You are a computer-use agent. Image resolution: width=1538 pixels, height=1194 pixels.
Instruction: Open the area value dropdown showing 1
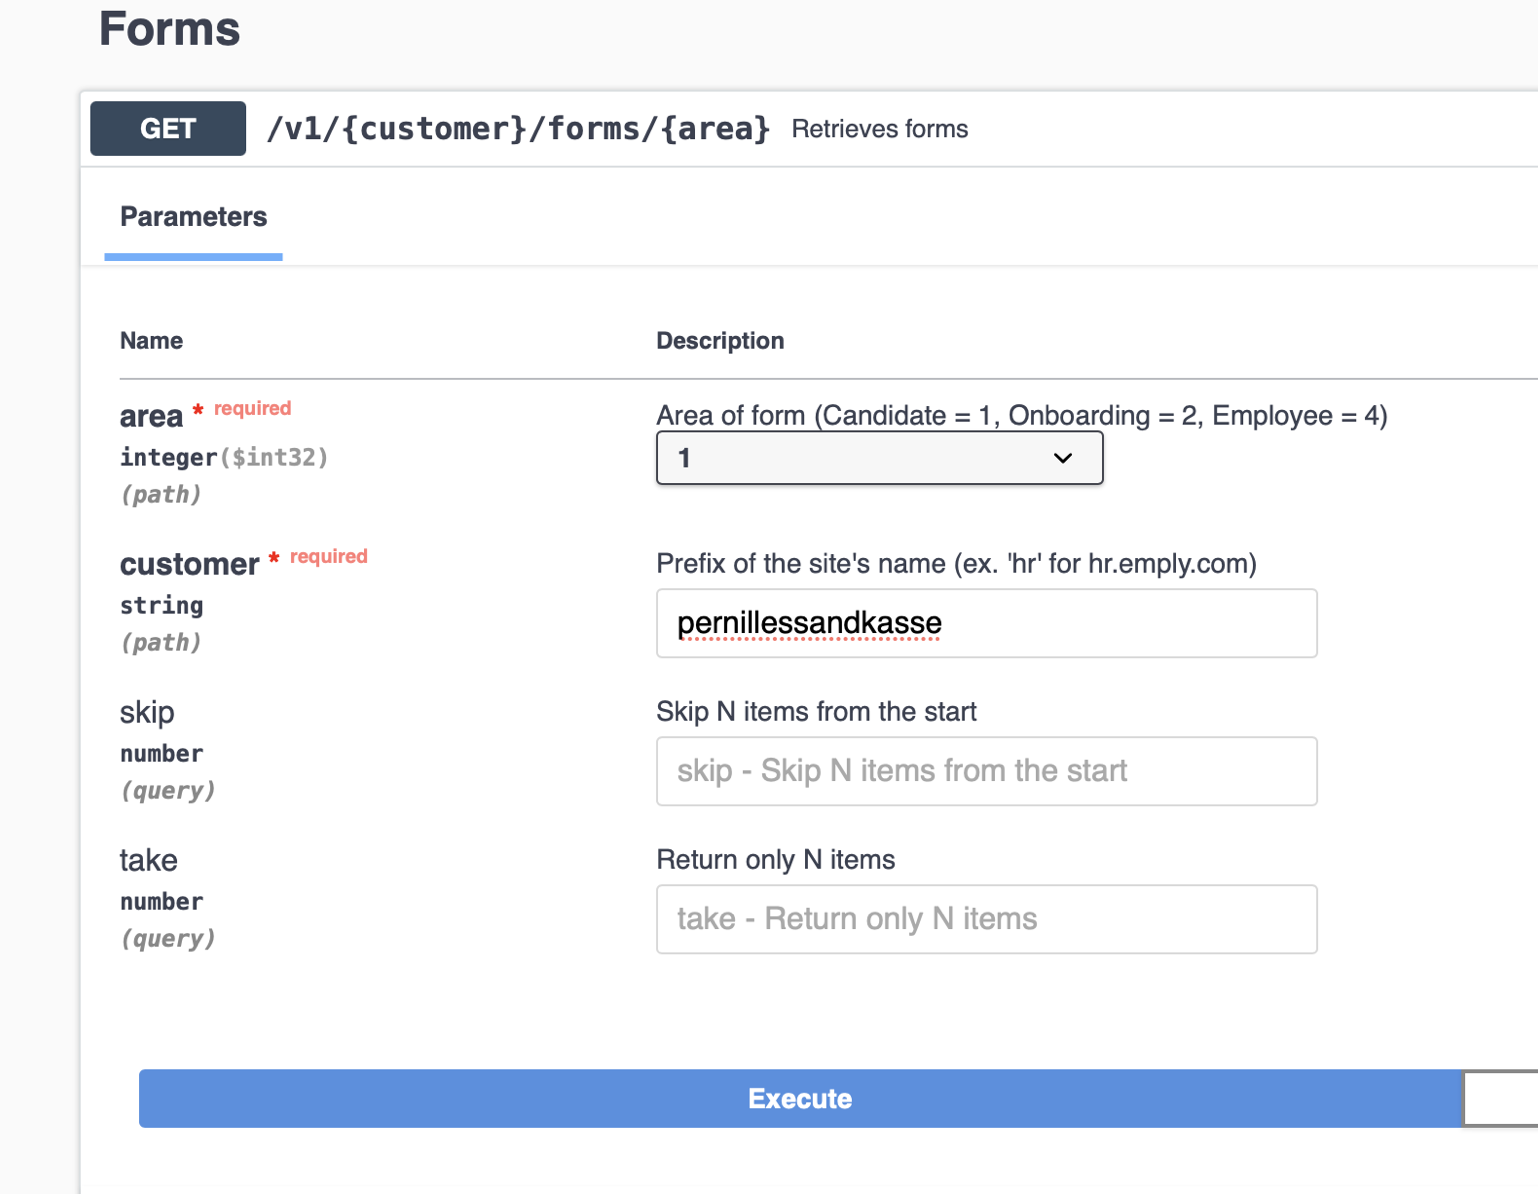879,458
